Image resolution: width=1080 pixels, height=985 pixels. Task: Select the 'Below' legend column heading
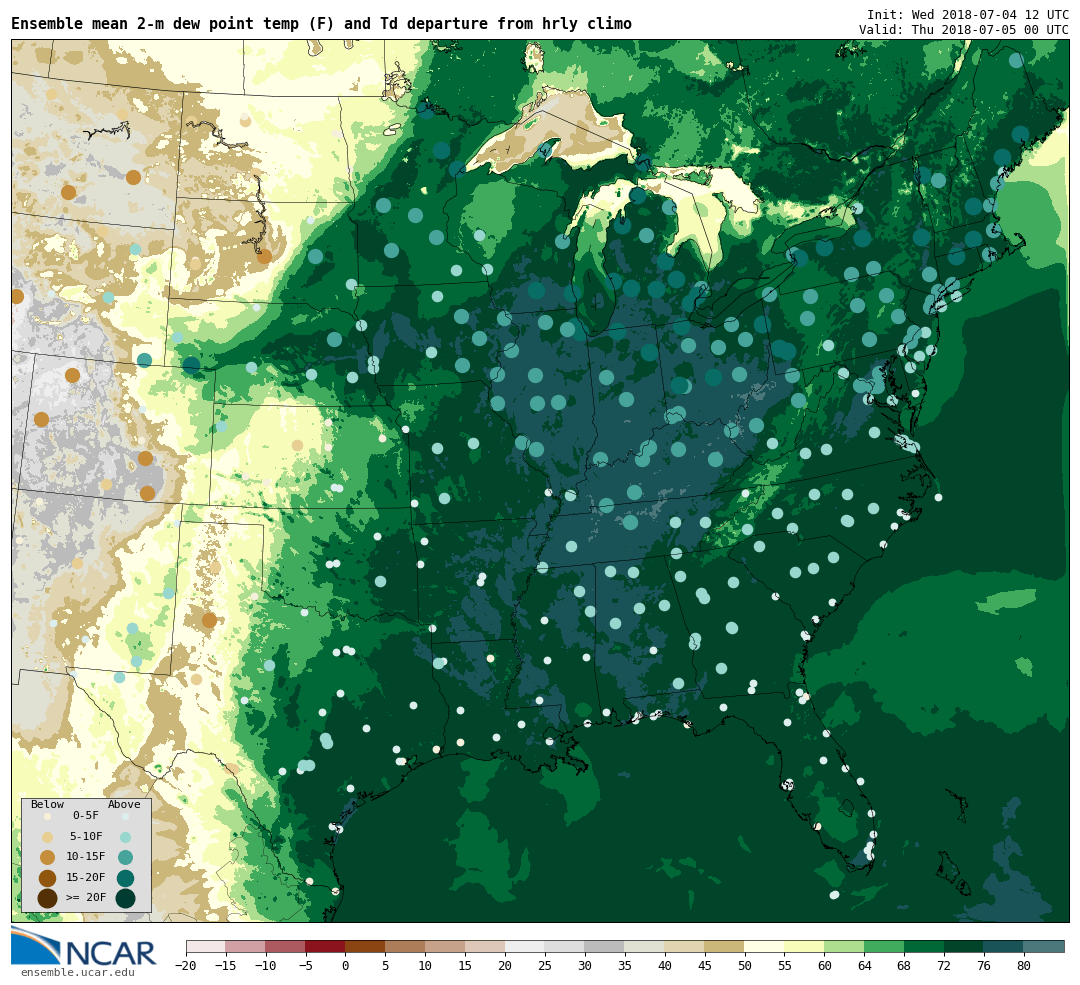pos(48,805)
